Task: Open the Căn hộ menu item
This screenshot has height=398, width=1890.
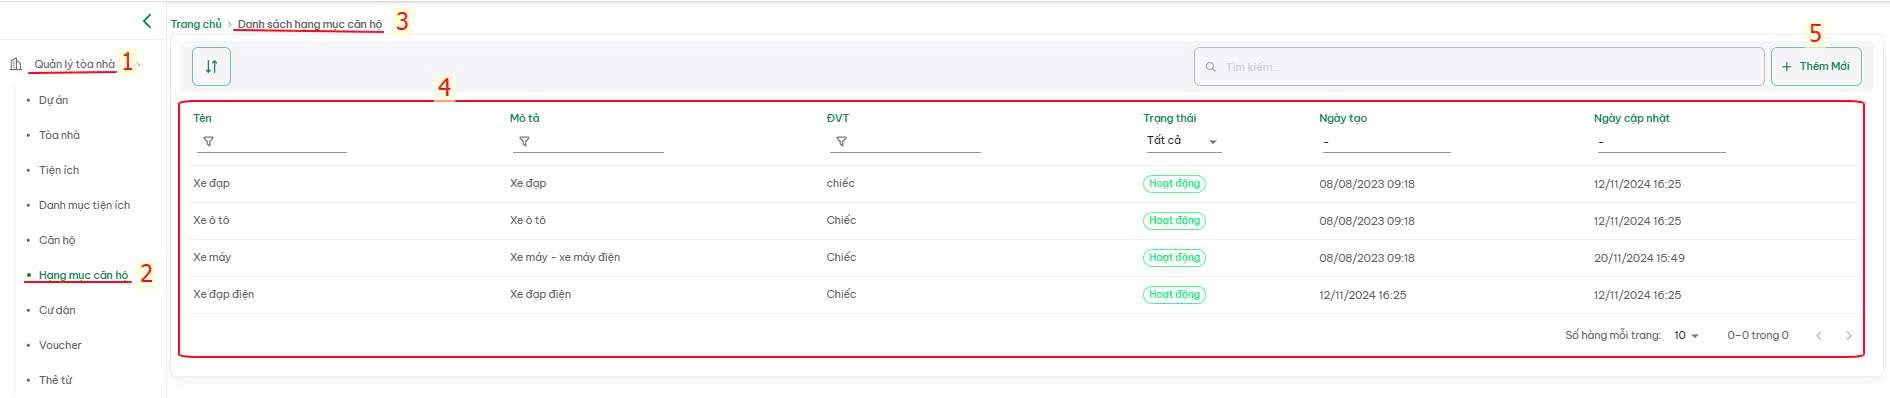Action: tap(57, 240)
